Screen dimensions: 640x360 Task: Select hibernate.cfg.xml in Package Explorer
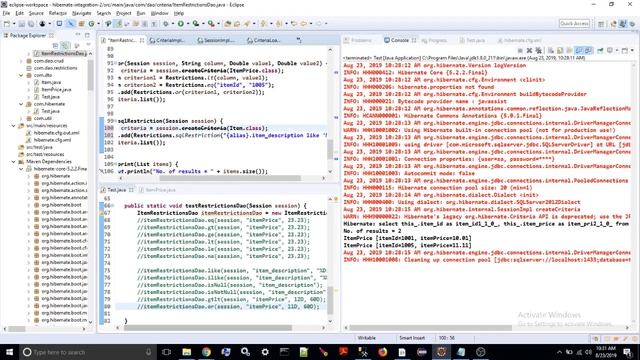(x=52, y=140)
